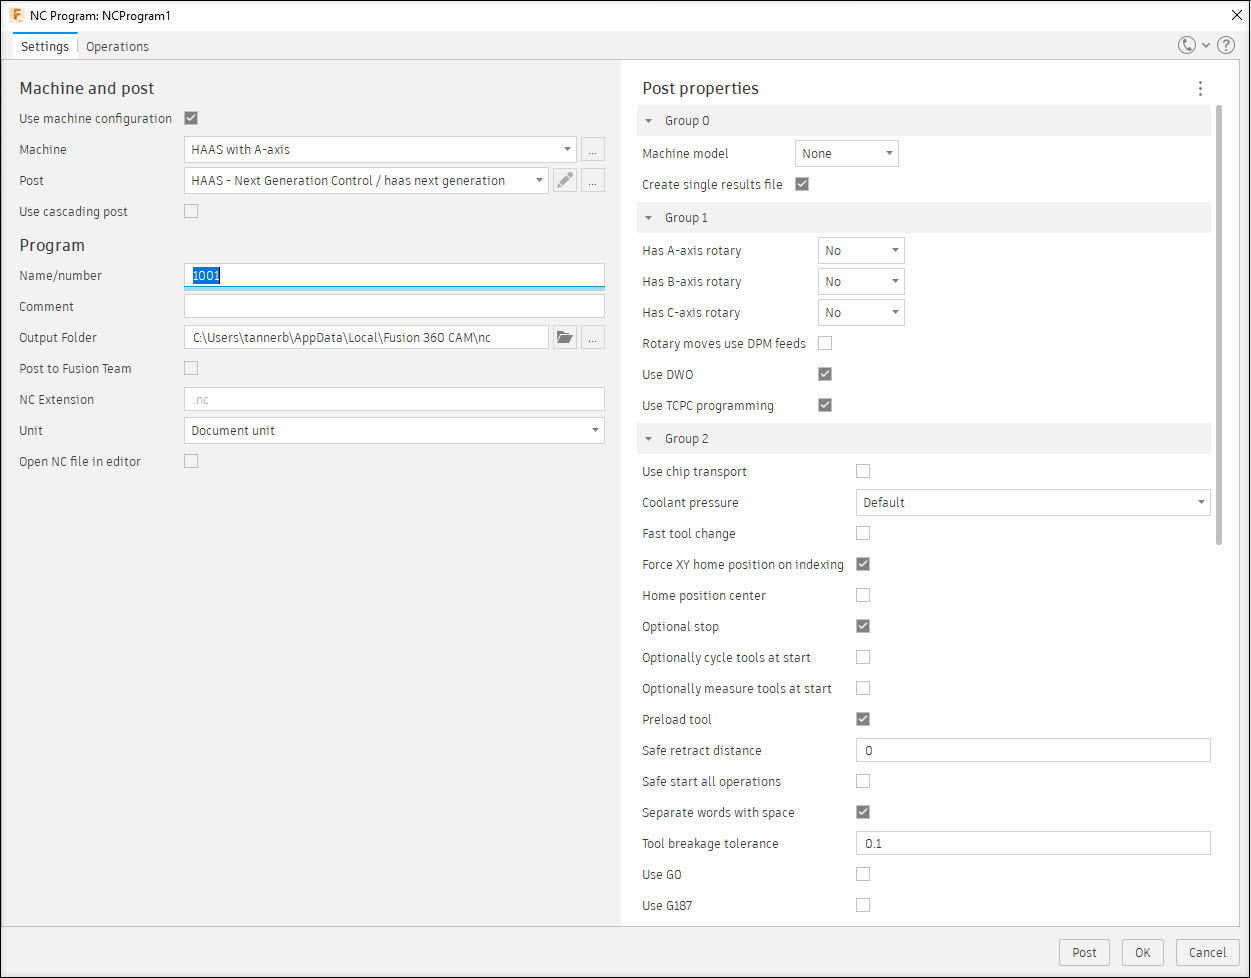The width and height of the screenshot is (1251, 978).
Task: Toggle Preload tool checkbox
Action: [863, 719]
